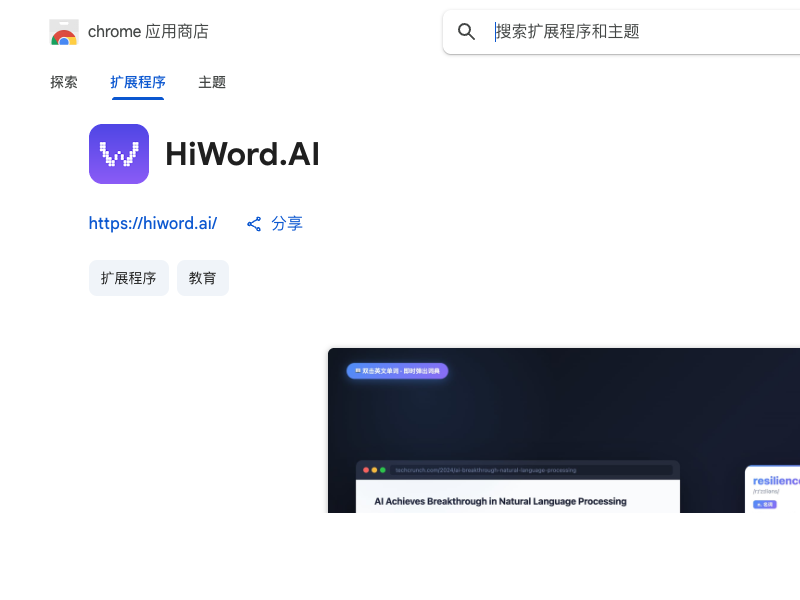This screenshot has width=800, height=600.
Task: Click the HiWord.AI title text
Action: point(242,154)
